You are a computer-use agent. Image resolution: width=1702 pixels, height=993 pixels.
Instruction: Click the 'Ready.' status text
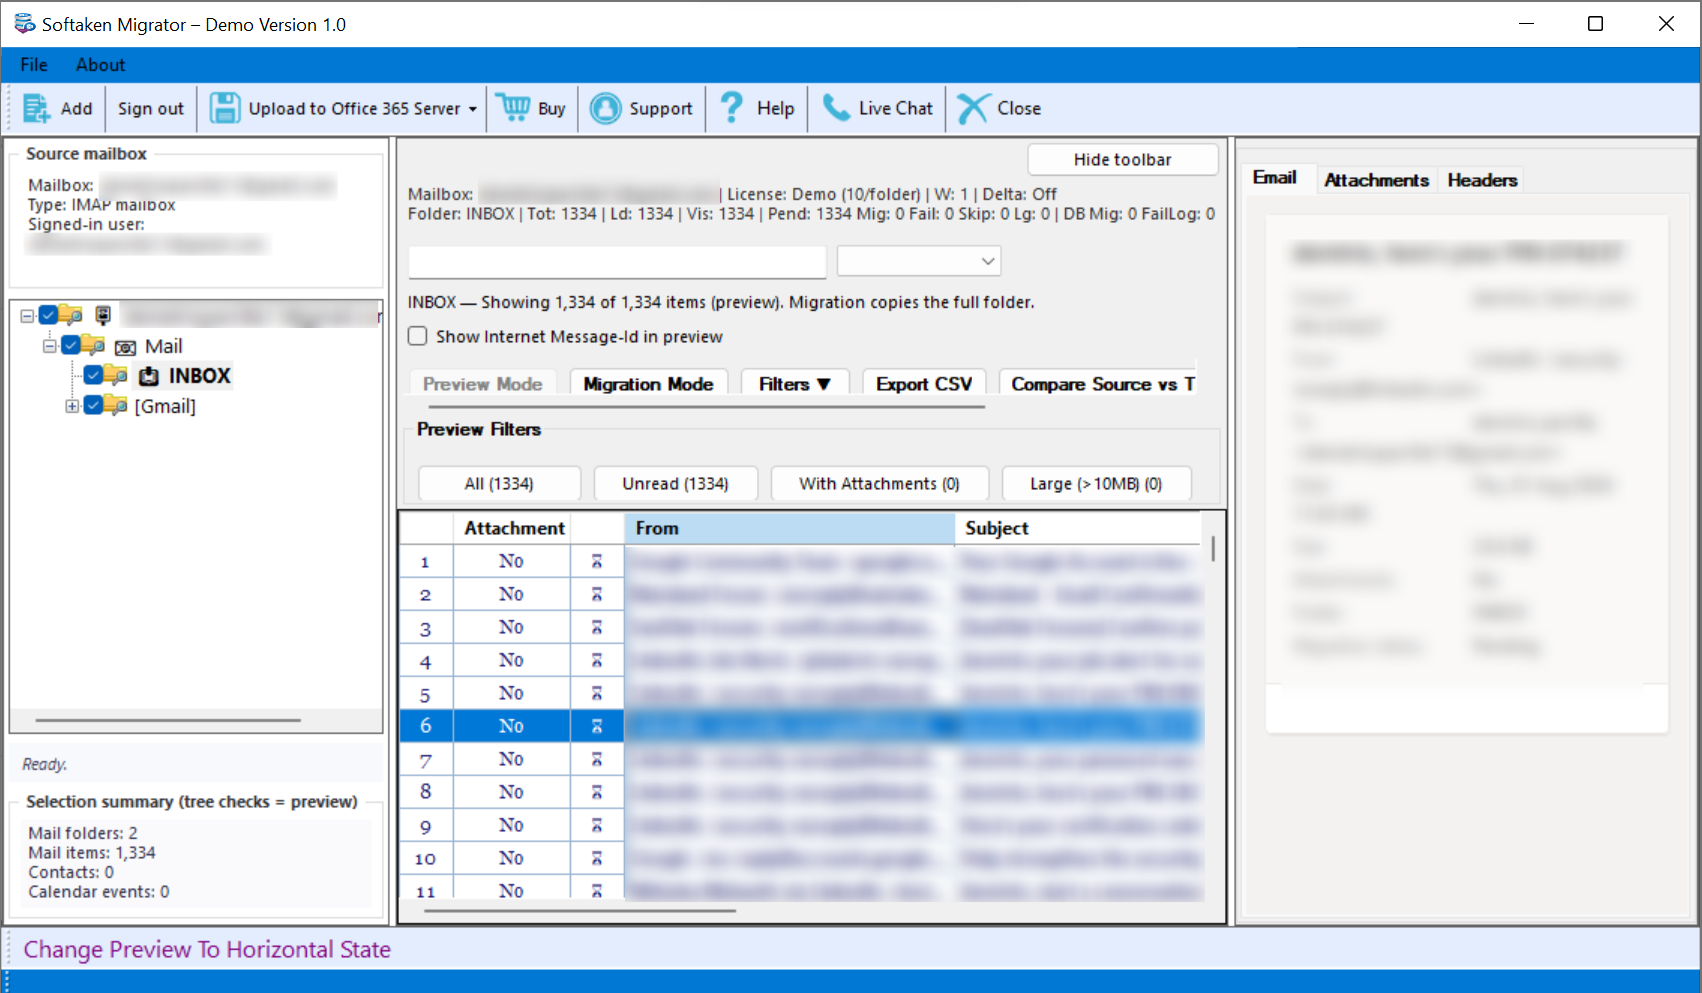tap(45, 764)
